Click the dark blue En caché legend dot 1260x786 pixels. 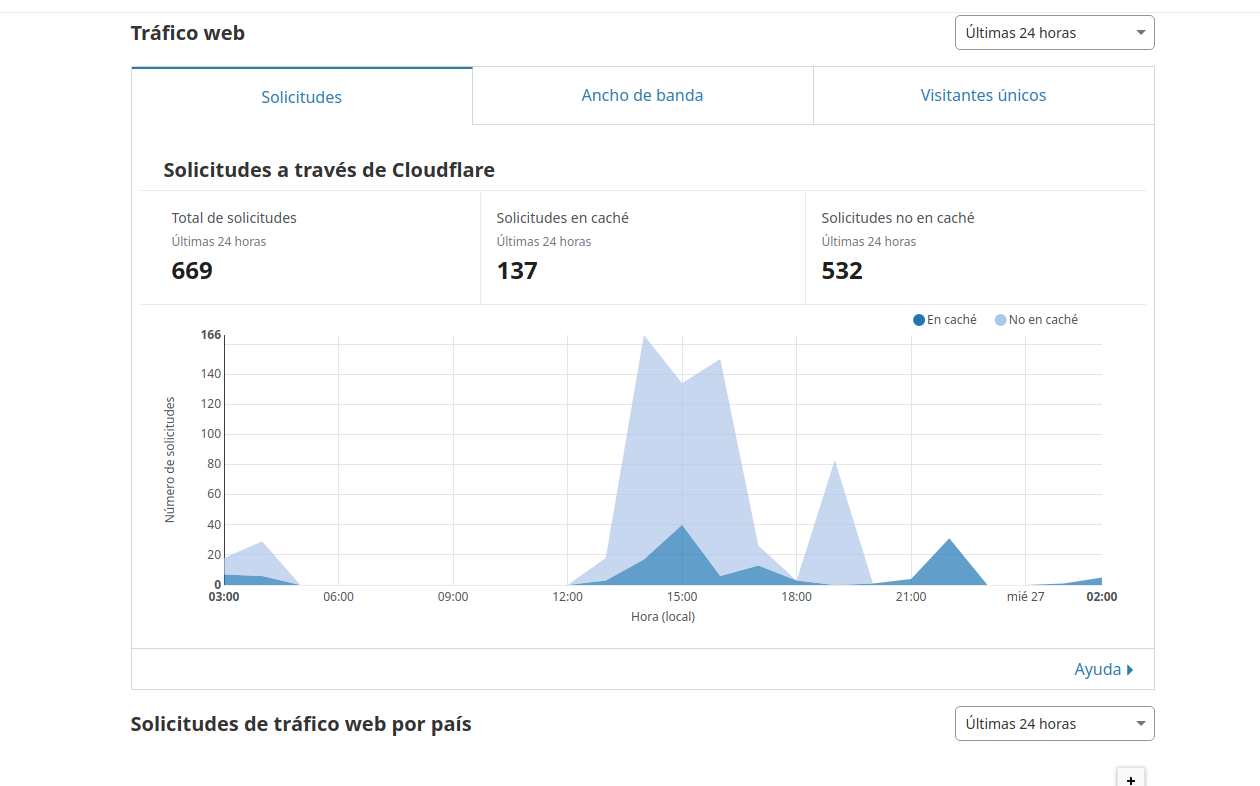(919, 320)
